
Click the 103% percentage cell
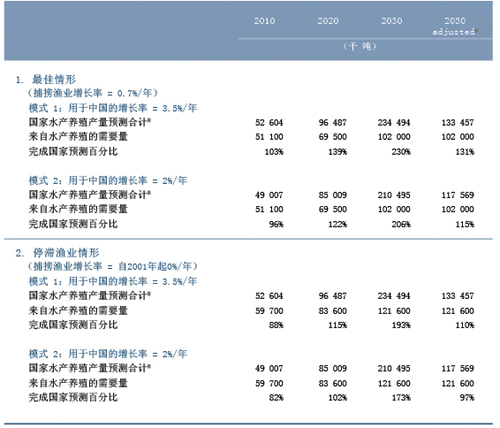[274, 152]
